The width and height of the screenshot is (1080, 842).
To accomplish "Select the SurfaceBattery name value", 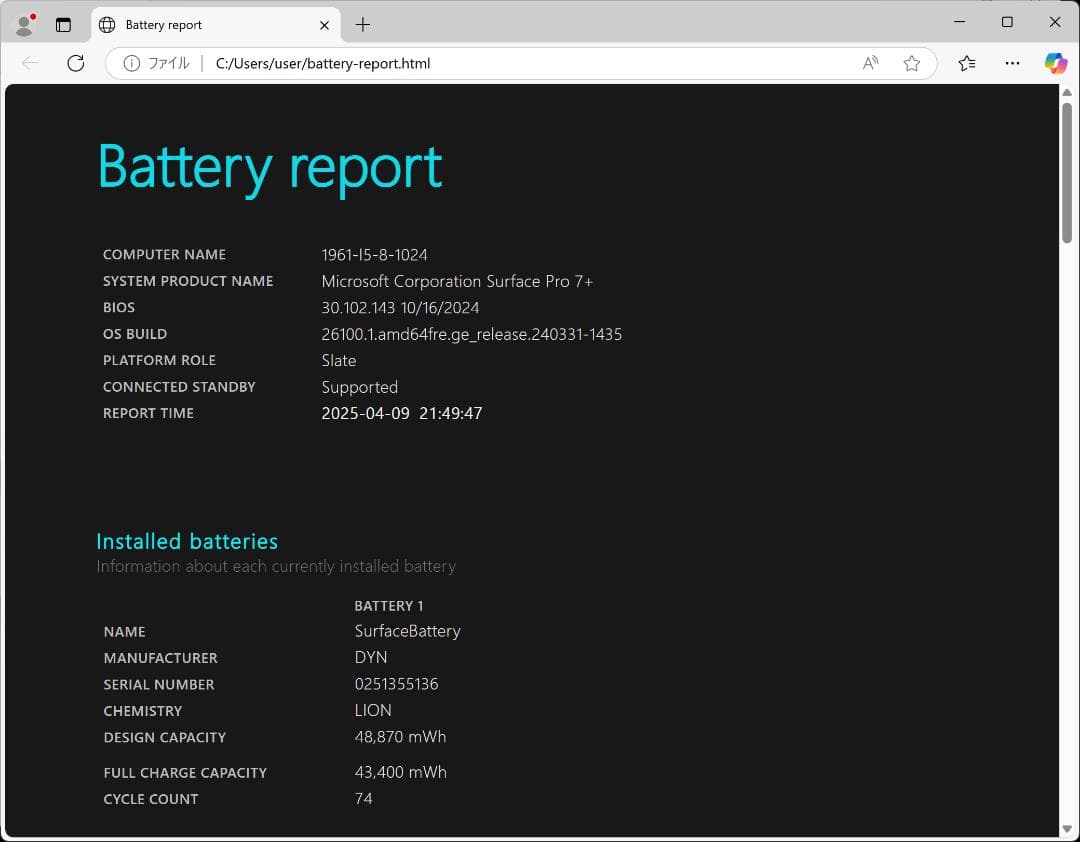I will point(407,631).
